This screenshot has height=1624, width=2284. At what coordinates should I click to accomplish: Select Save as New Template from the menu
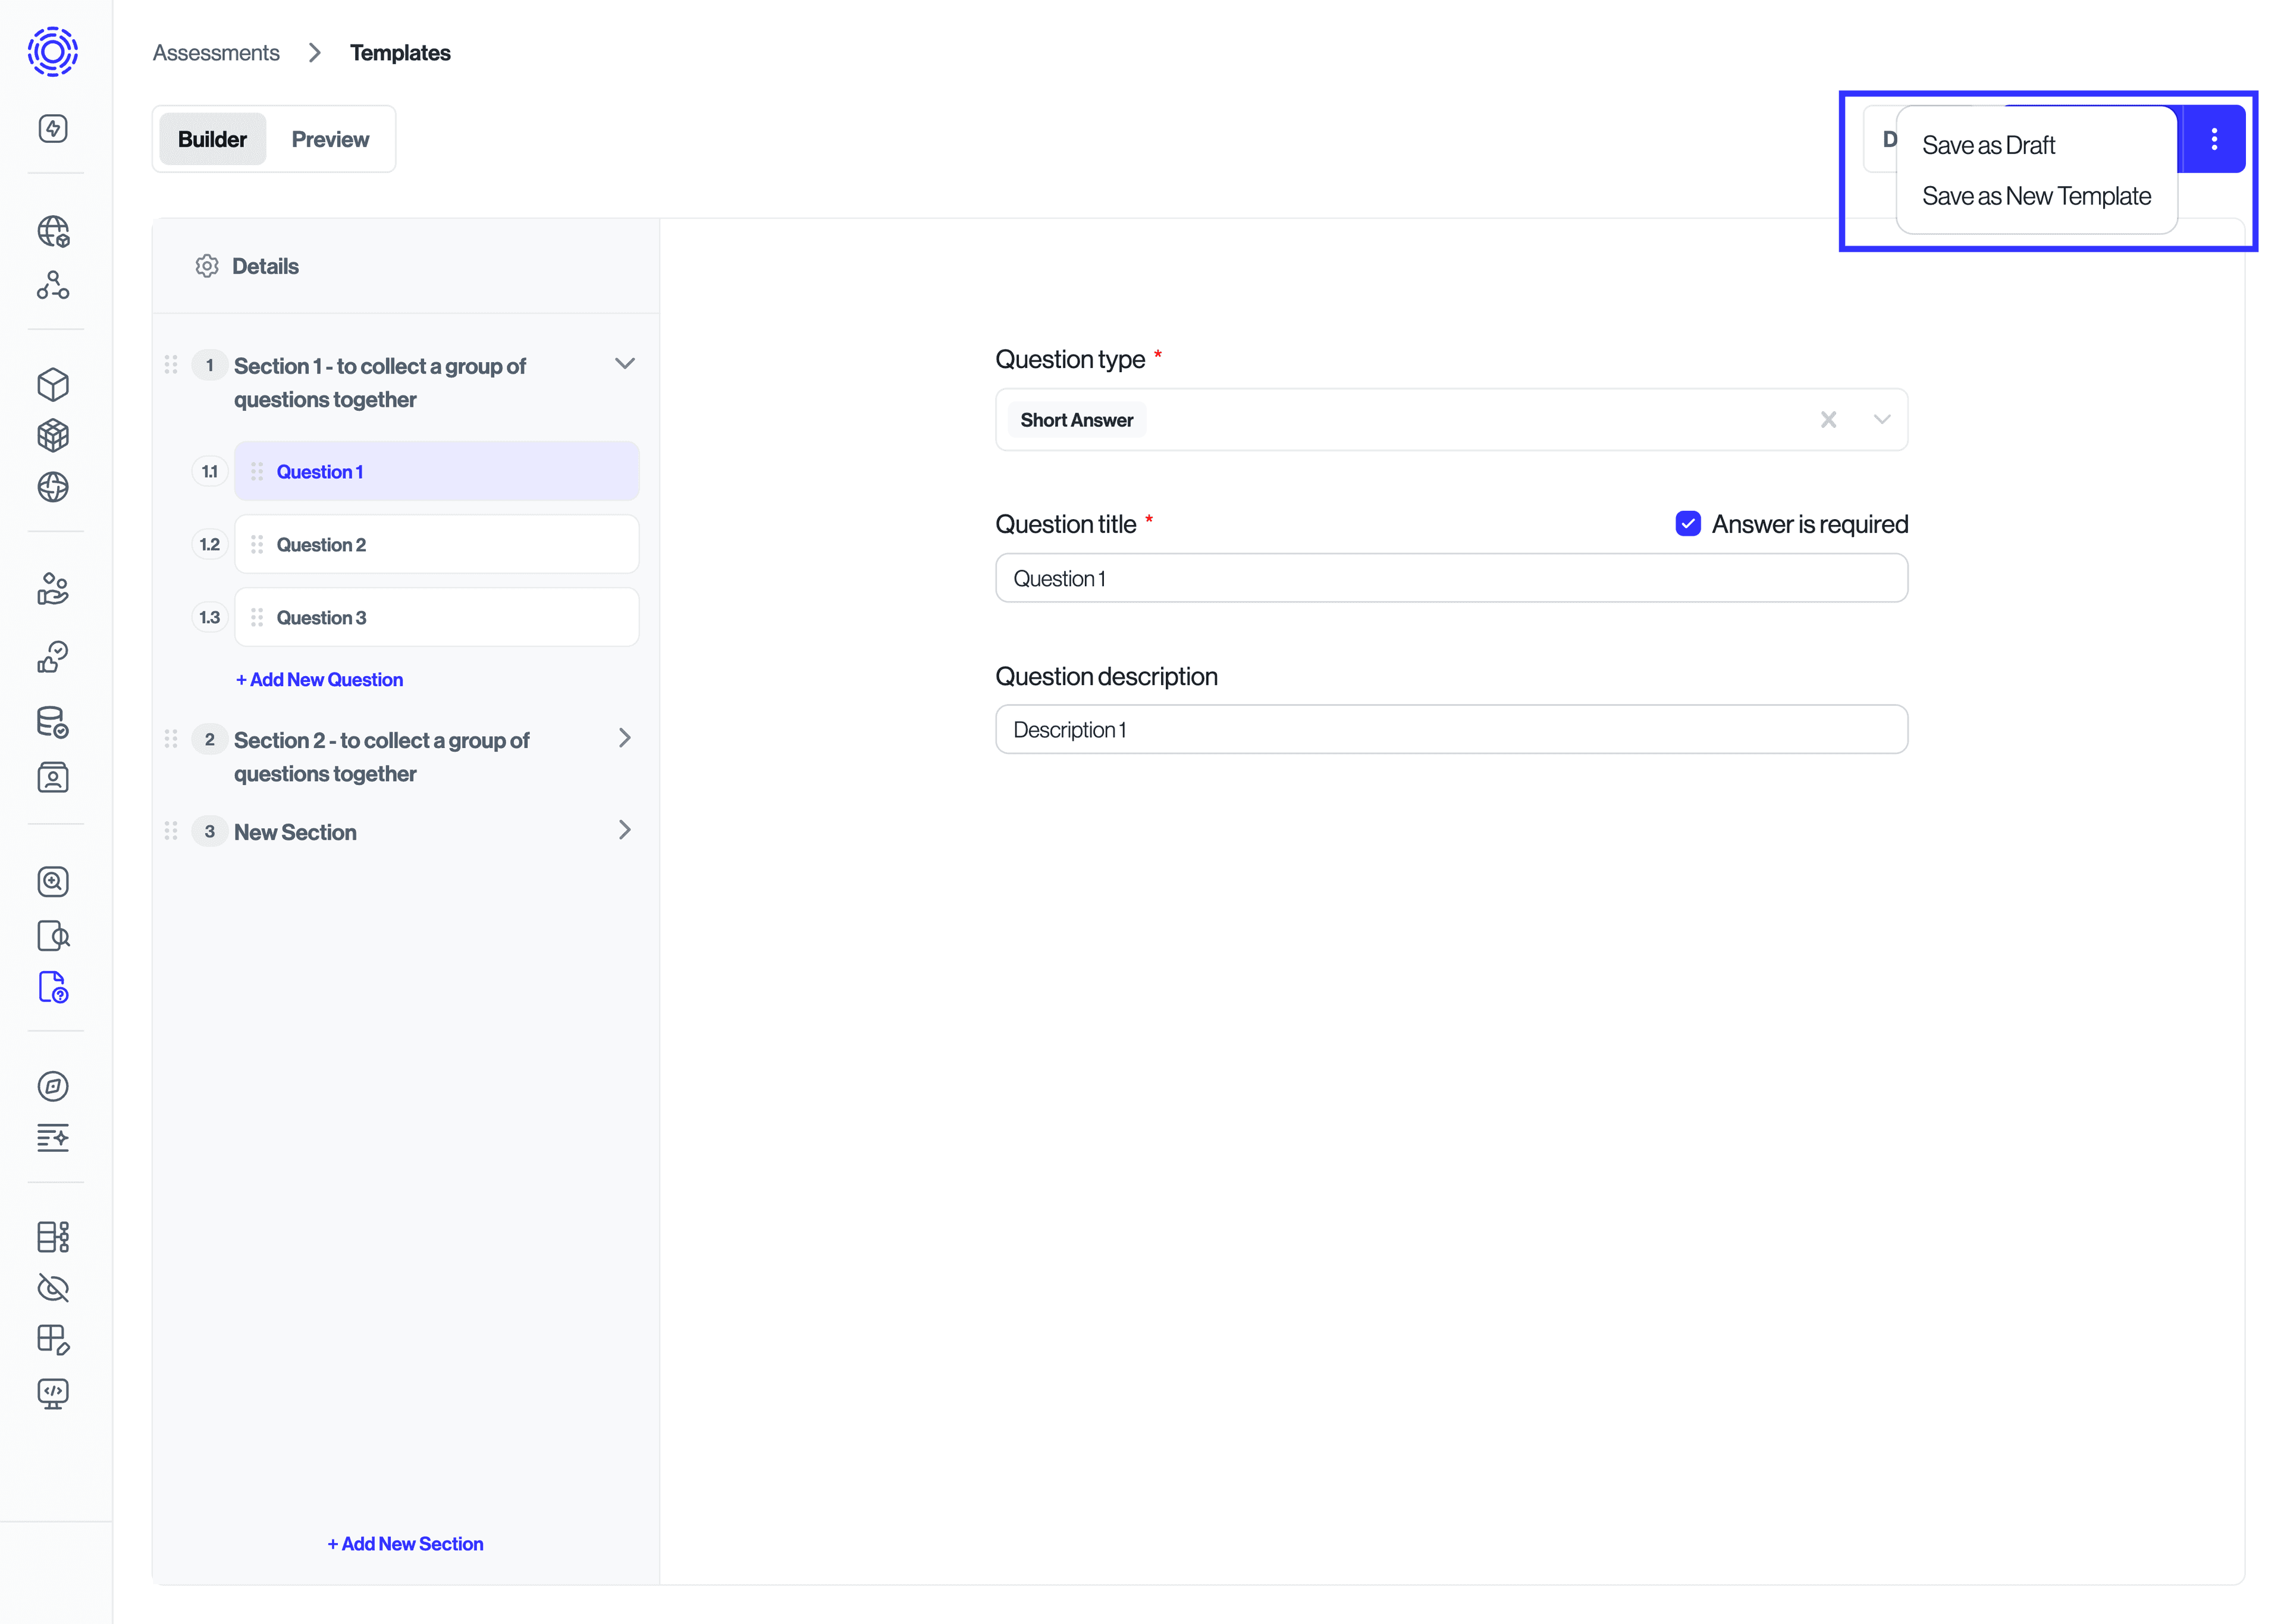[x=2036, y=195]
